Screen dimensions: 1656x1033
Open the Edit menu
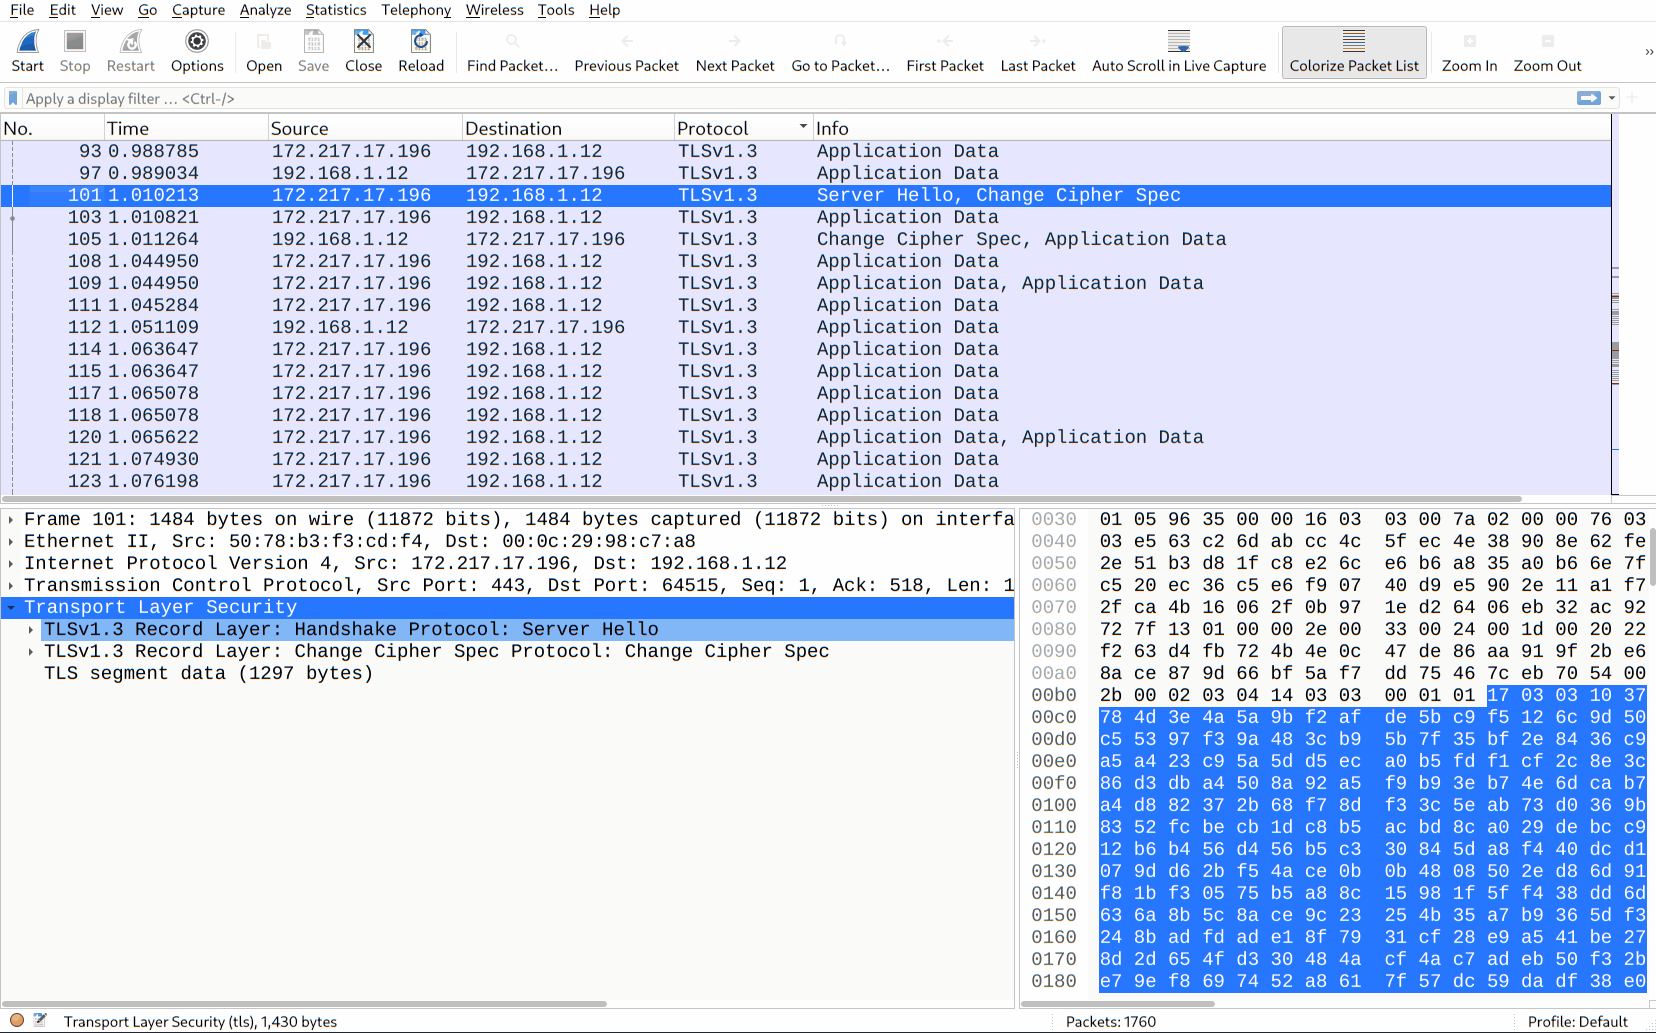(x=62, y=10)
